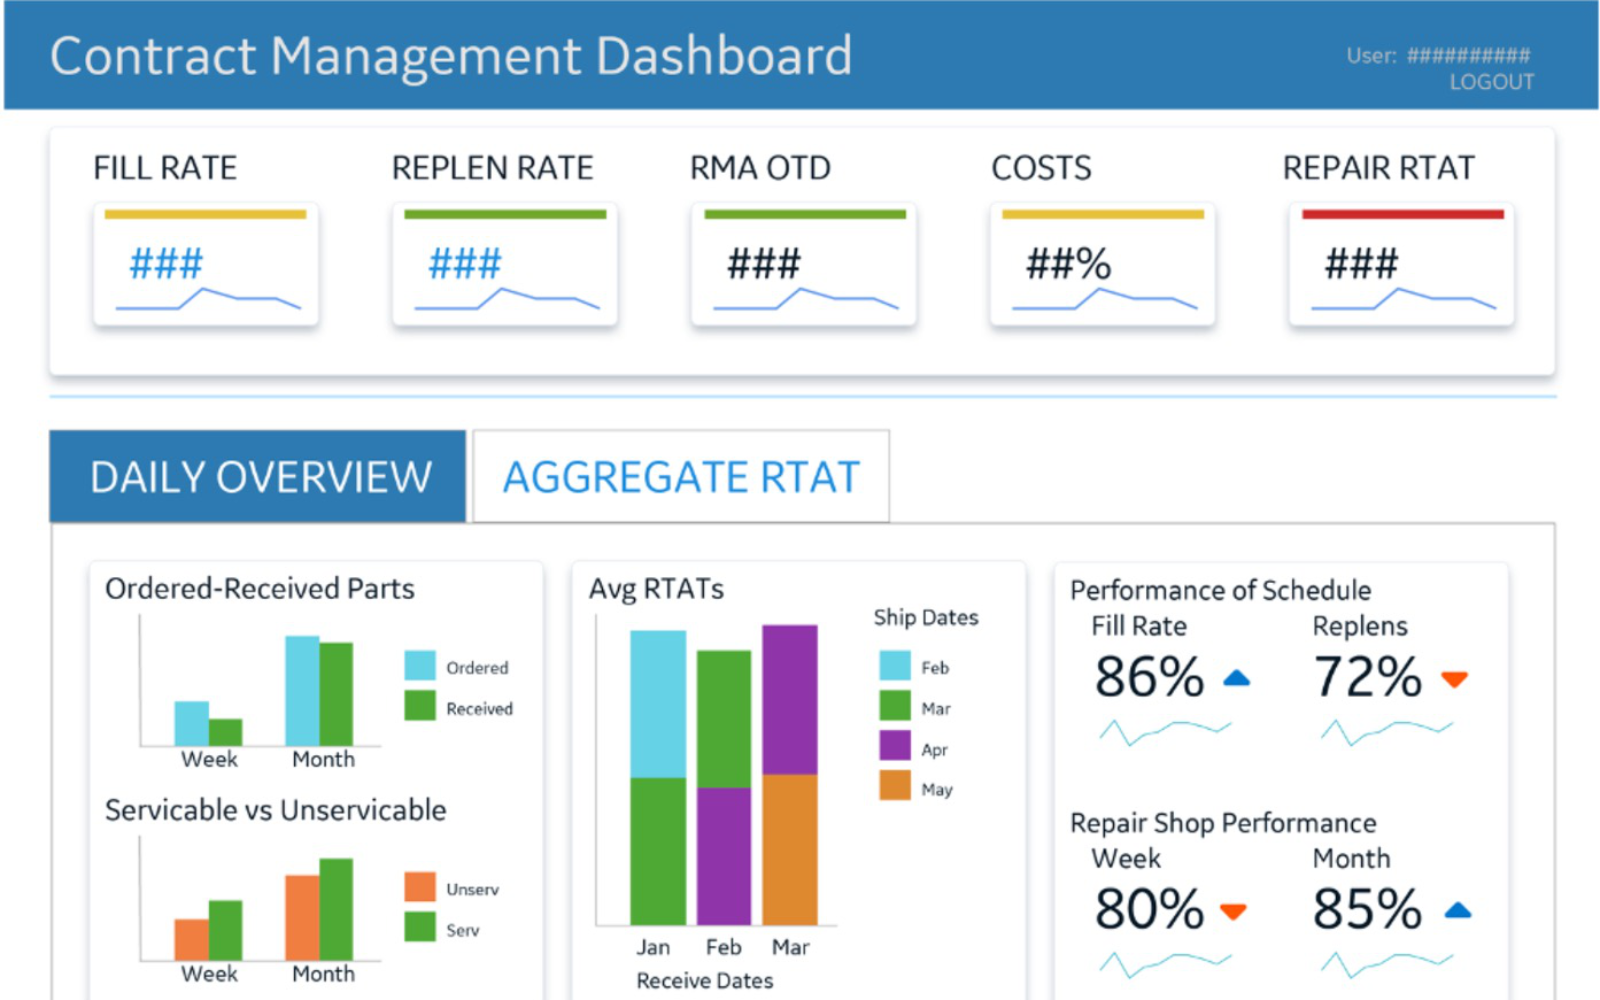Click the Receive Dates axis label
Screen dimensions: 1600x1000
pos(705,981)
